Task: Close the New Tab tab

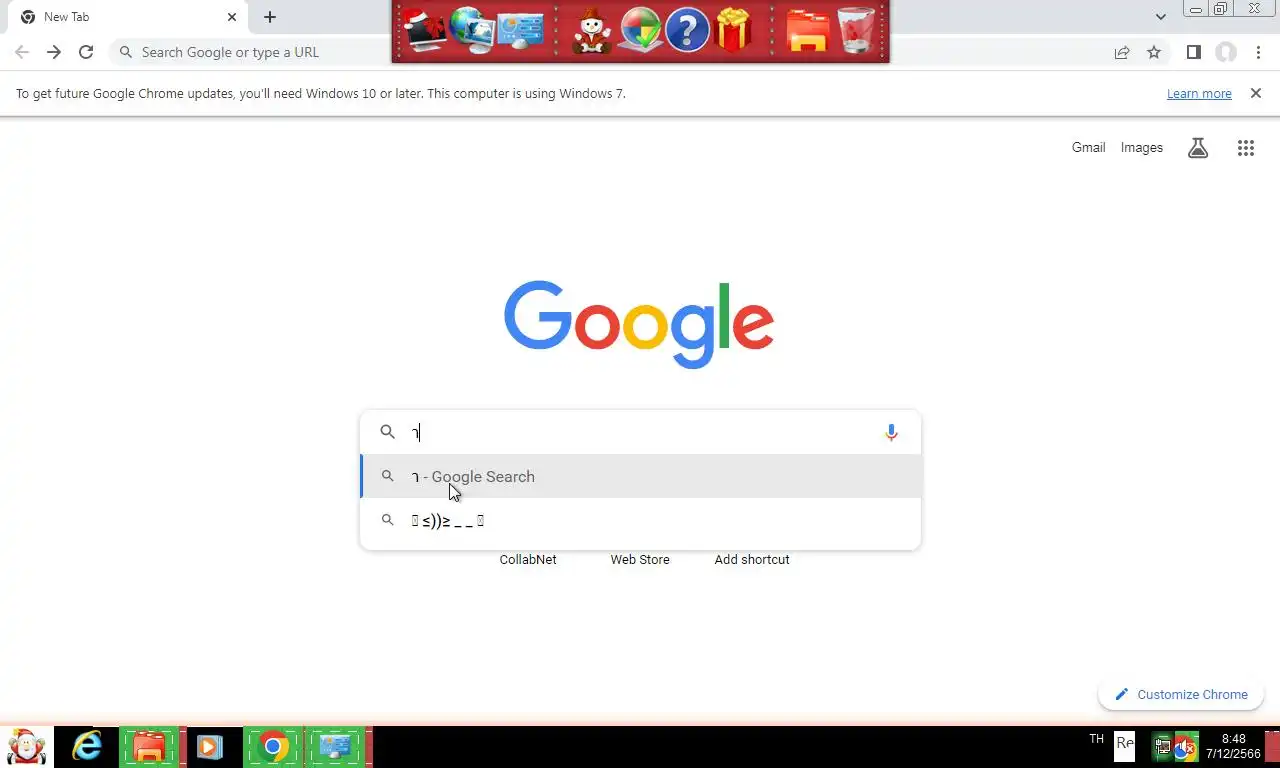Action: (232, 17)
